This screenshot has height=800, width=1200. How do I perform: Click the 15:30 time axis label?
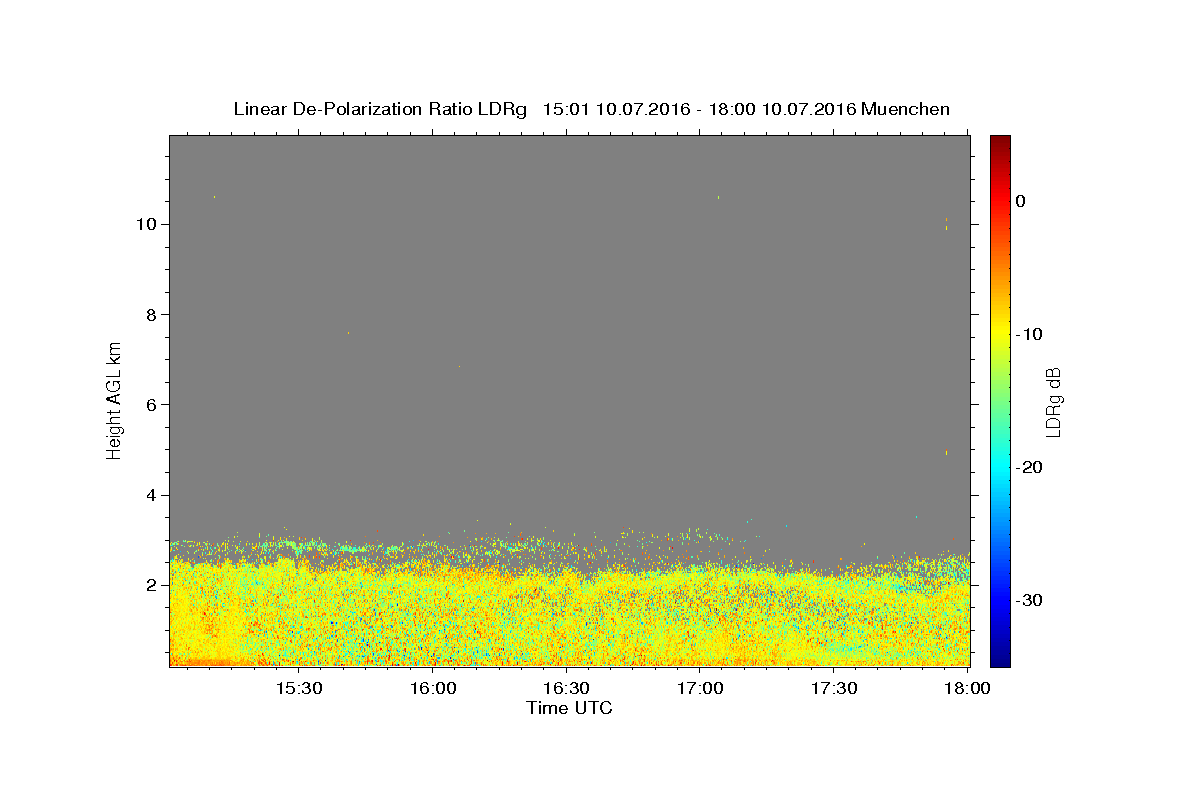coord(298,689)
